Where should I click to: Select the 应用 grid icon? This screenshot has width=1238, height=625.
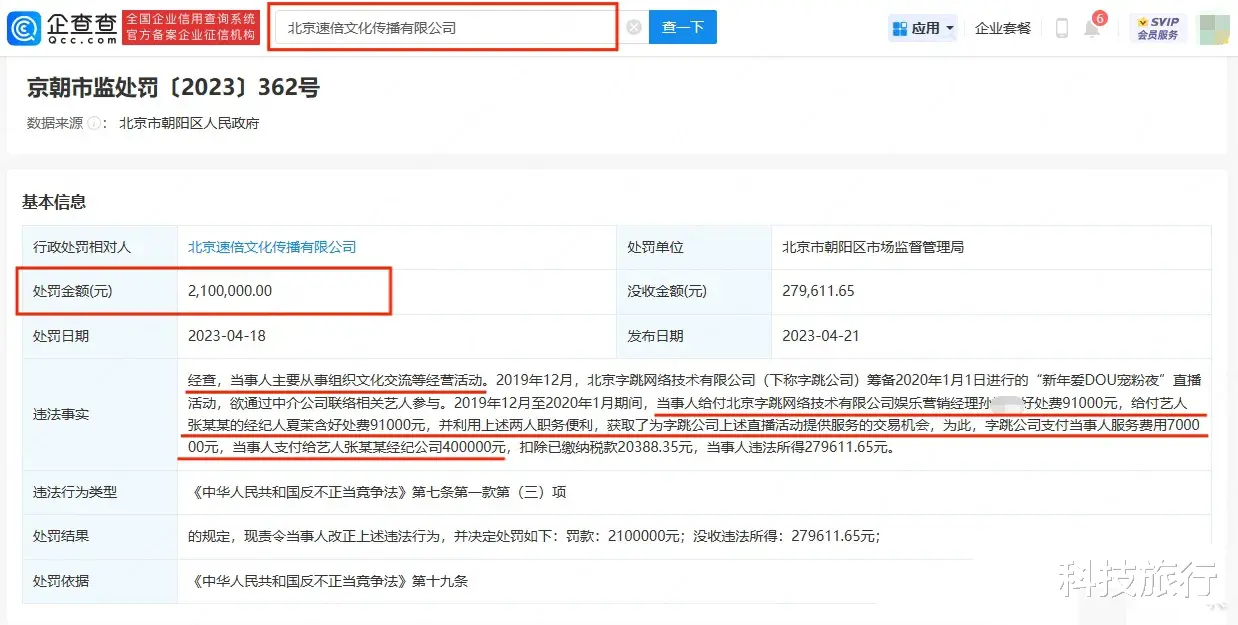(900, 28)
